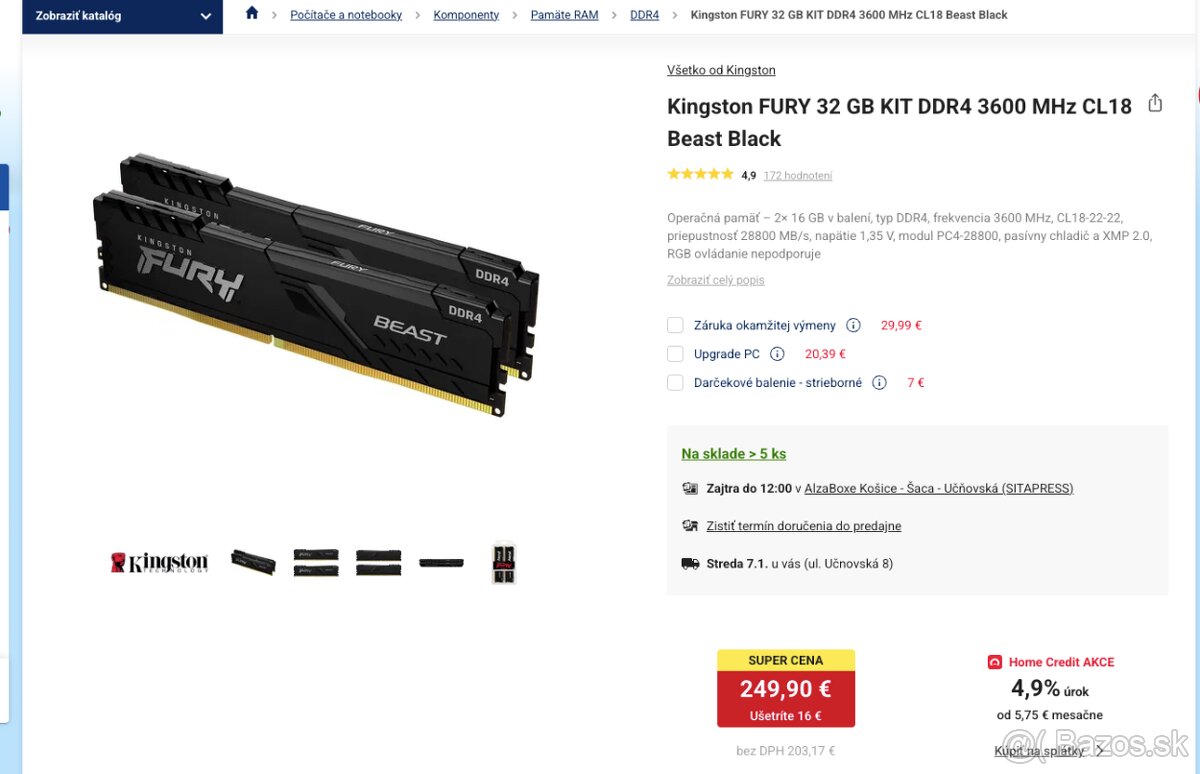Viewport: 1200px width, 774px height.
Task: Expand the Zobraziť katalóg dropdown
Action: click(123, 16)
